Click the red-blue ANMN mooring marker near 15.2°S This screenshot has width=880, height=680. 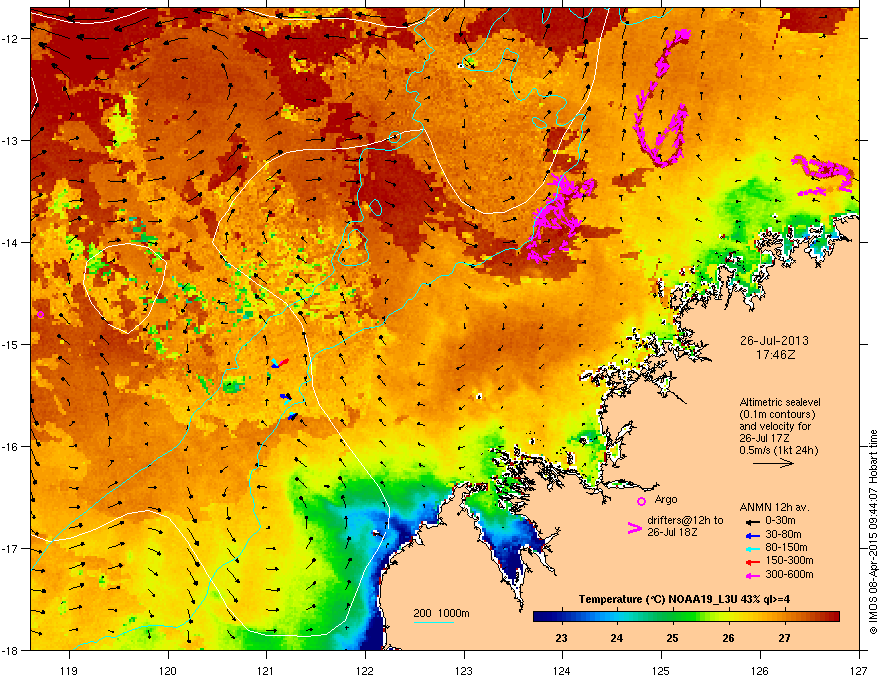[279, 363]
